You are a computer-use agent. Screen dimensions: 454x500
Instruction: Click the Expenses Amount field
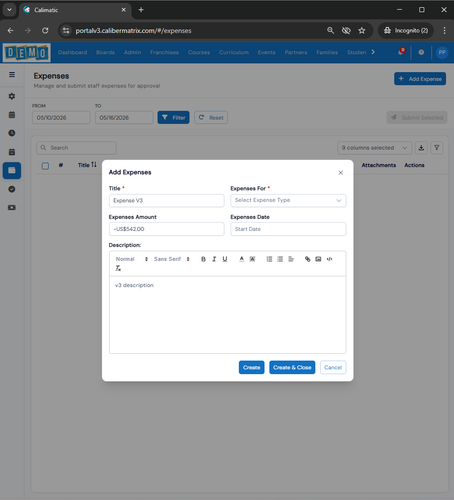click(x=167, y=229)
